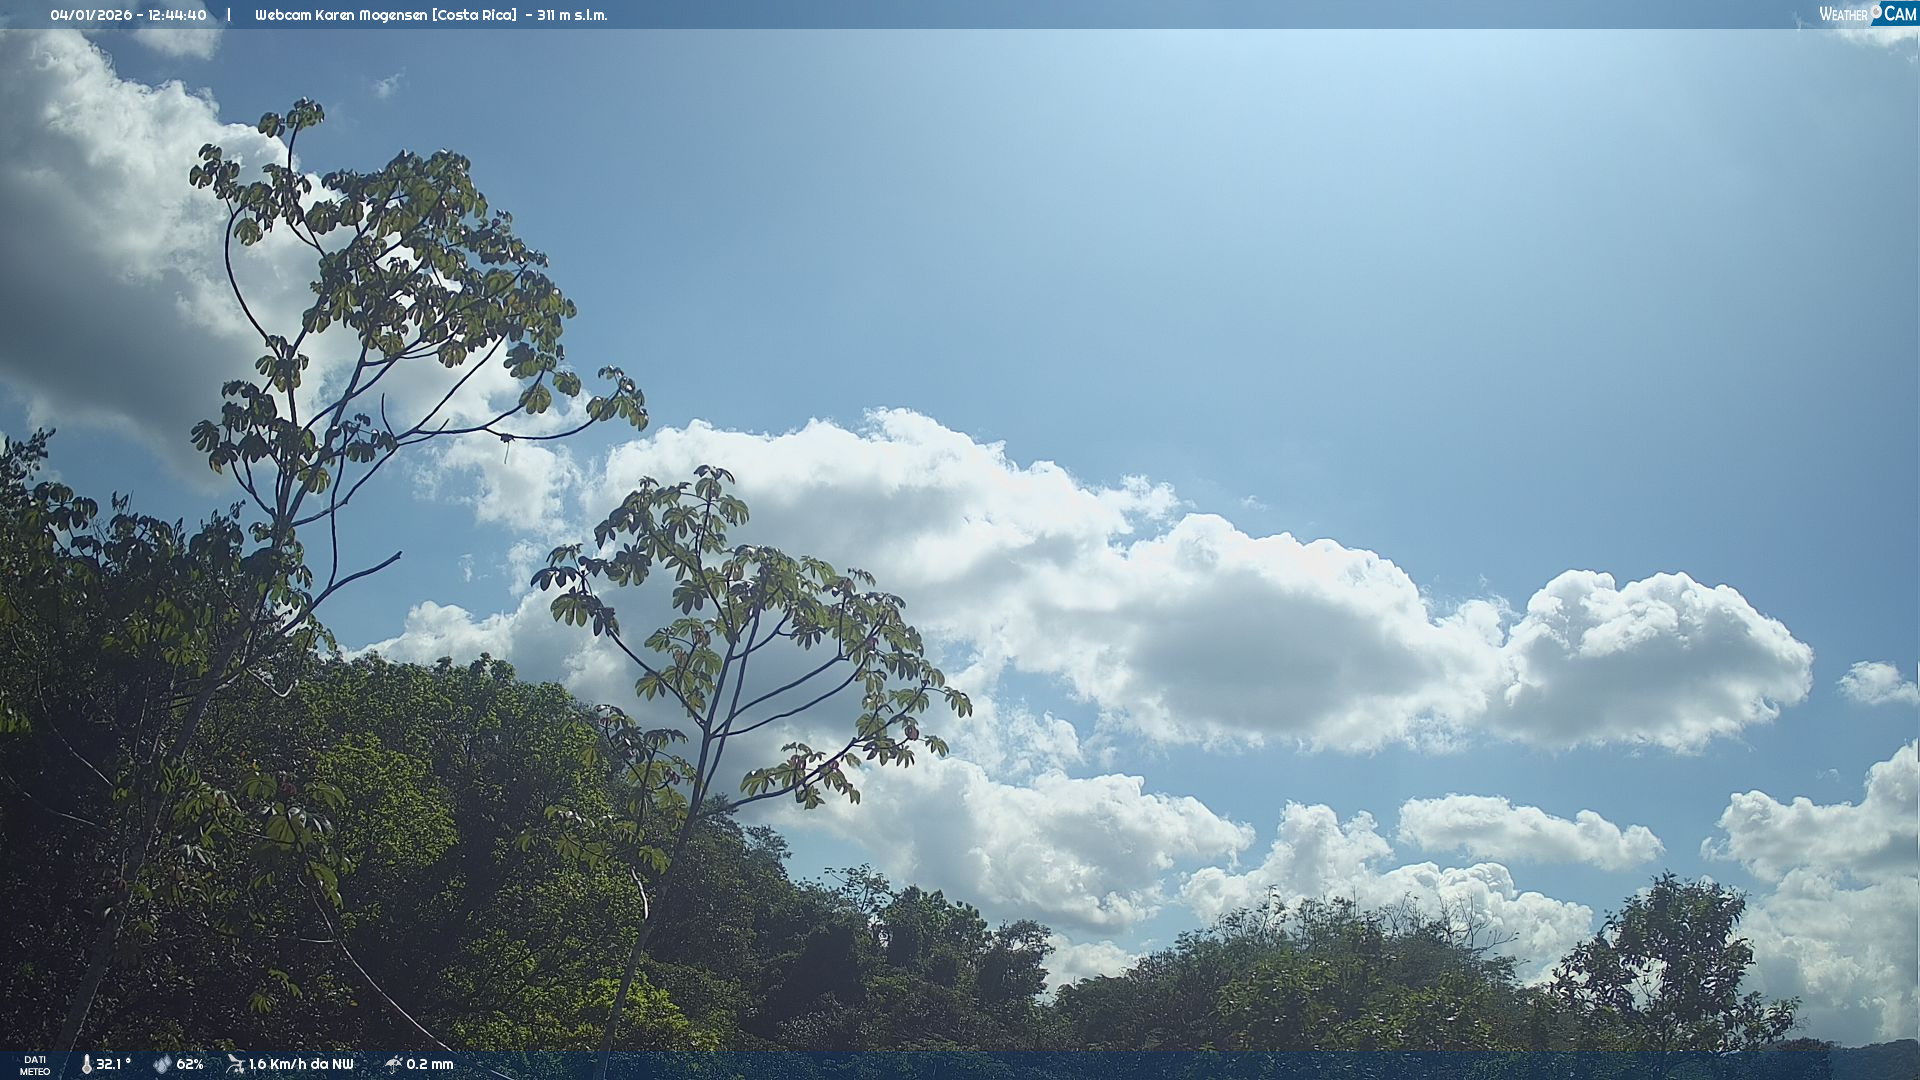
Task: Click the thermometer icon in the weather bar
Action: (x=86, y=1064)
